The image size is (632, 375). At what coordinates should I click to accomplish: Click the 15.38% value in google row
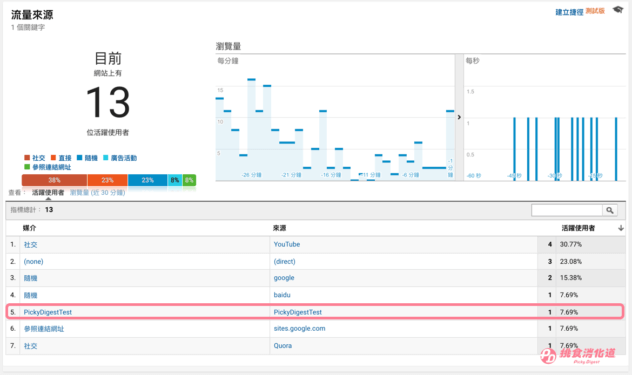[570, 278]
